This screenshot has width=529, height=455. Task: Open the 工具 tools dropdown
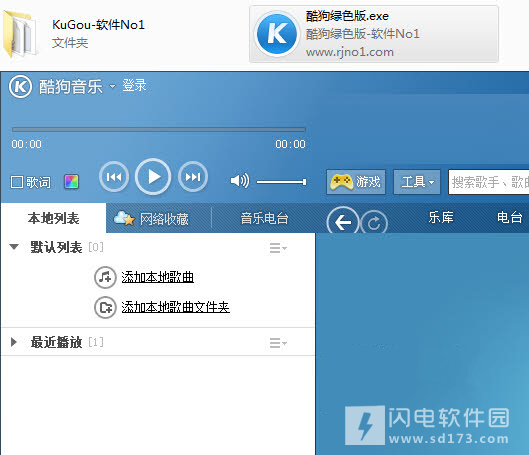[x=417, y=182]
